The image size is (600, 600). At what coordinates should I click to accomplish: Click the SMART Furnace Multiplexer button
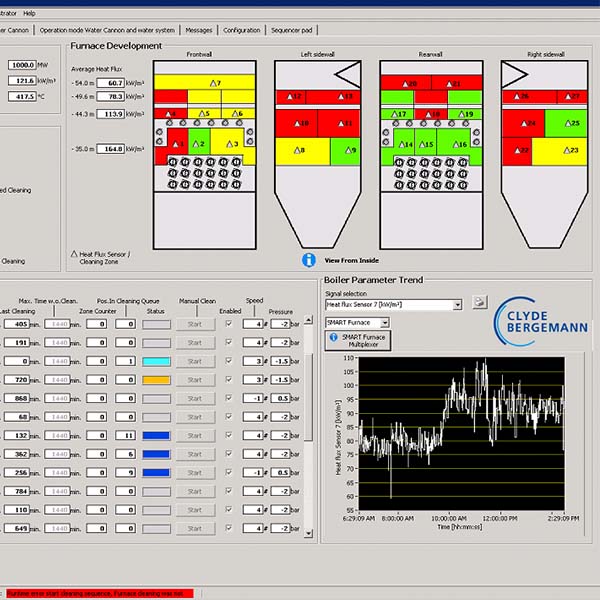coord(358,341)
